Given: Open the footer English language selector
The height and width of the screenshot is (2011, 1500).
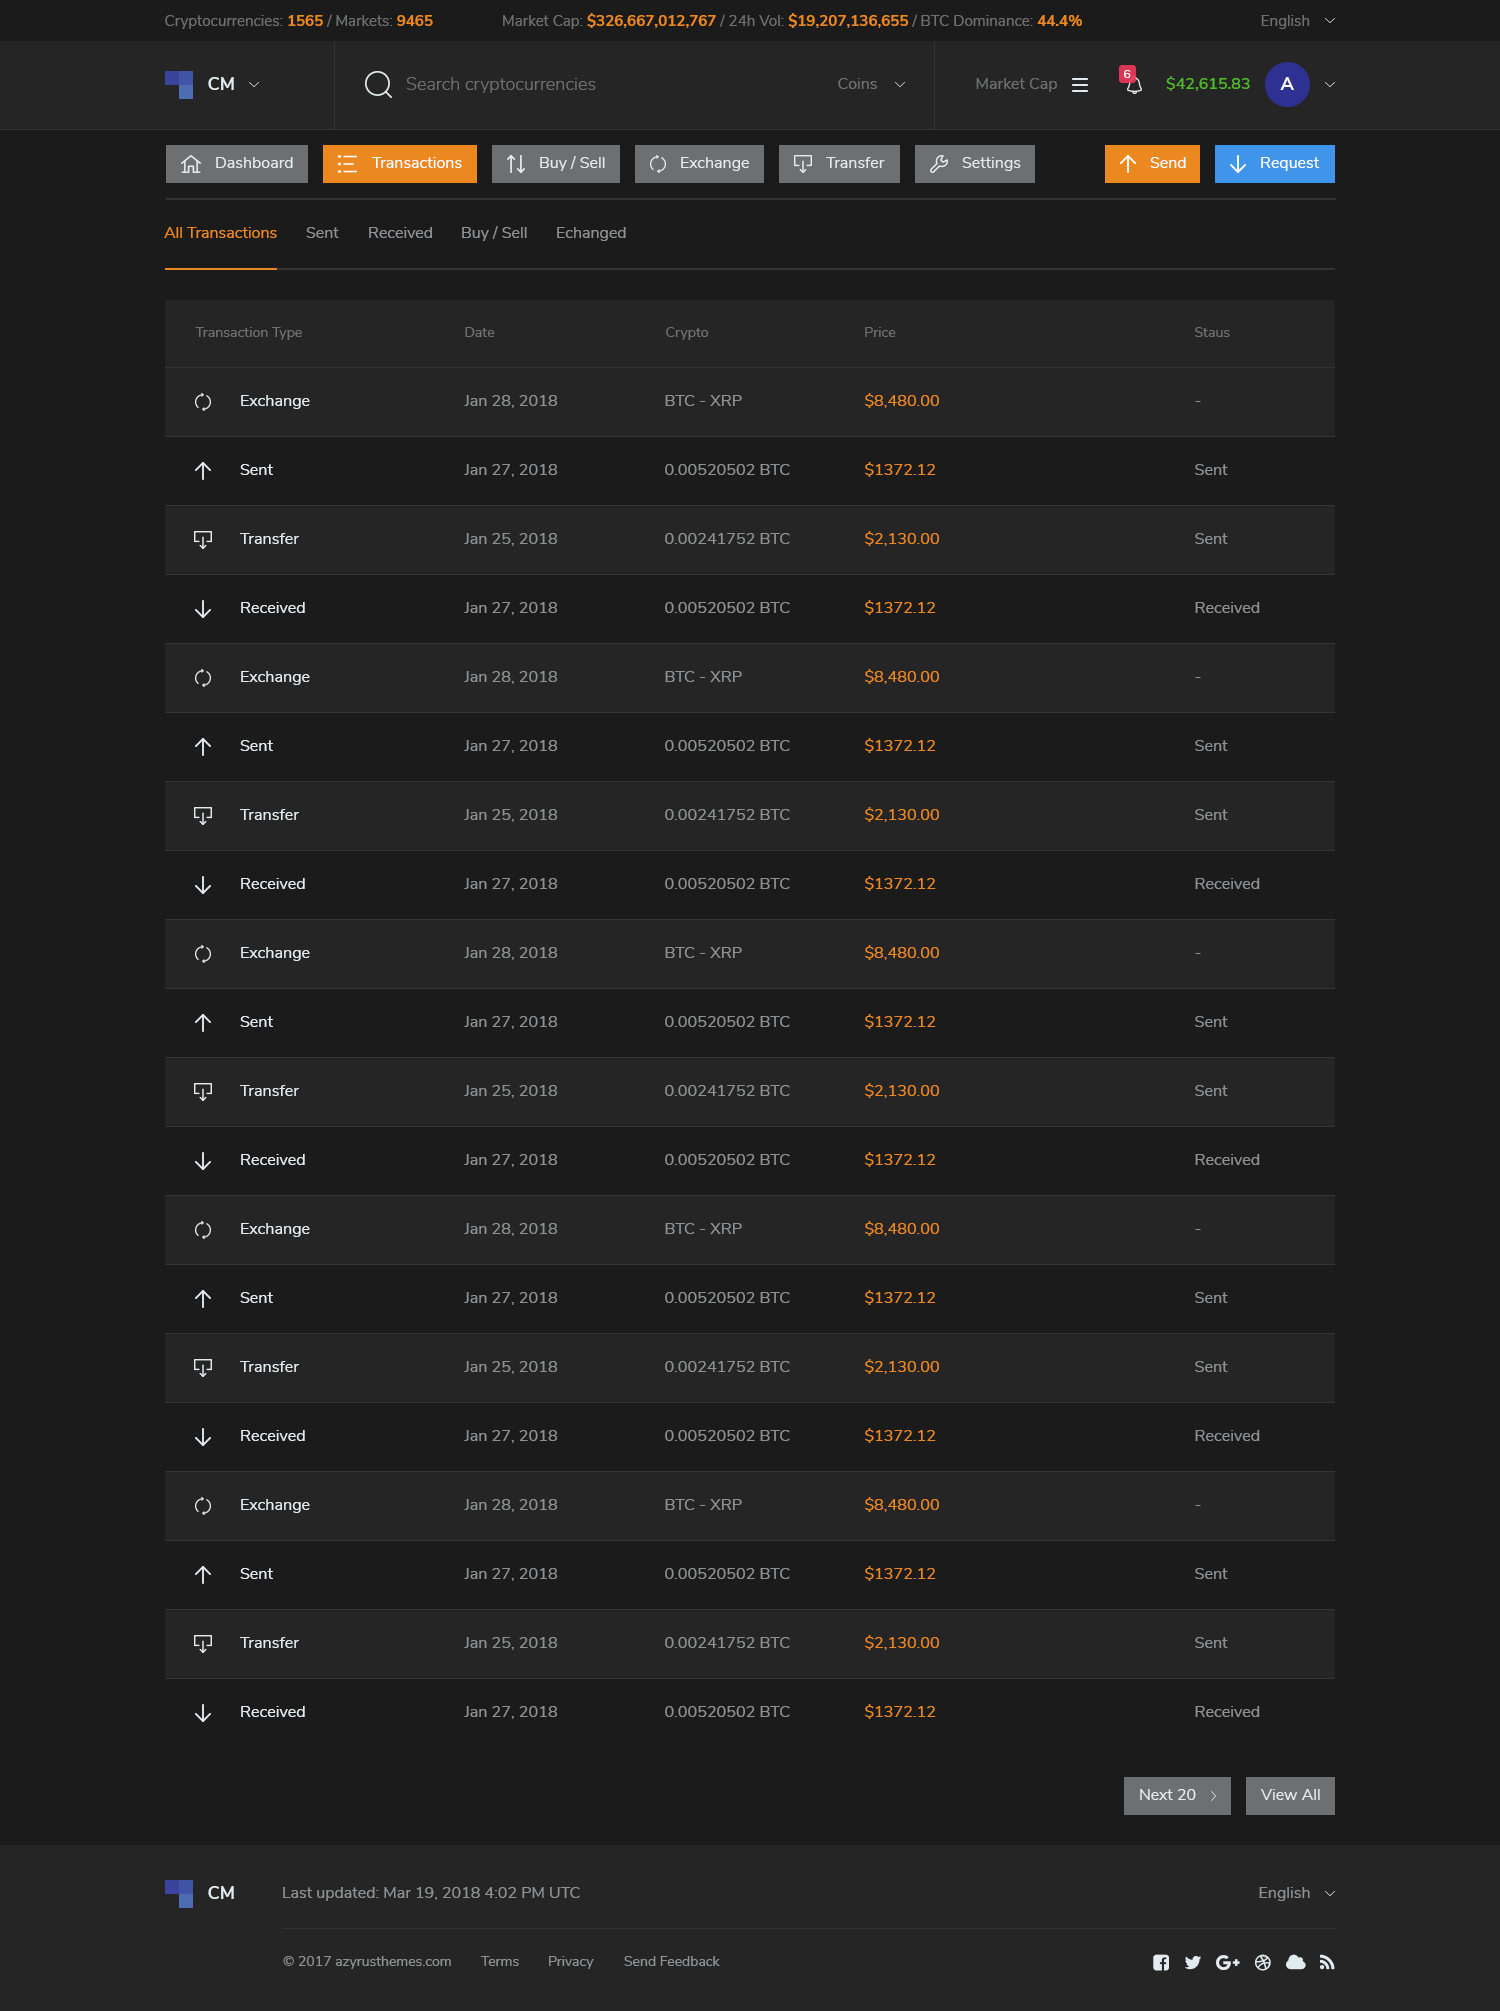Looking at the screenshot, I should pos(1296,1893).
